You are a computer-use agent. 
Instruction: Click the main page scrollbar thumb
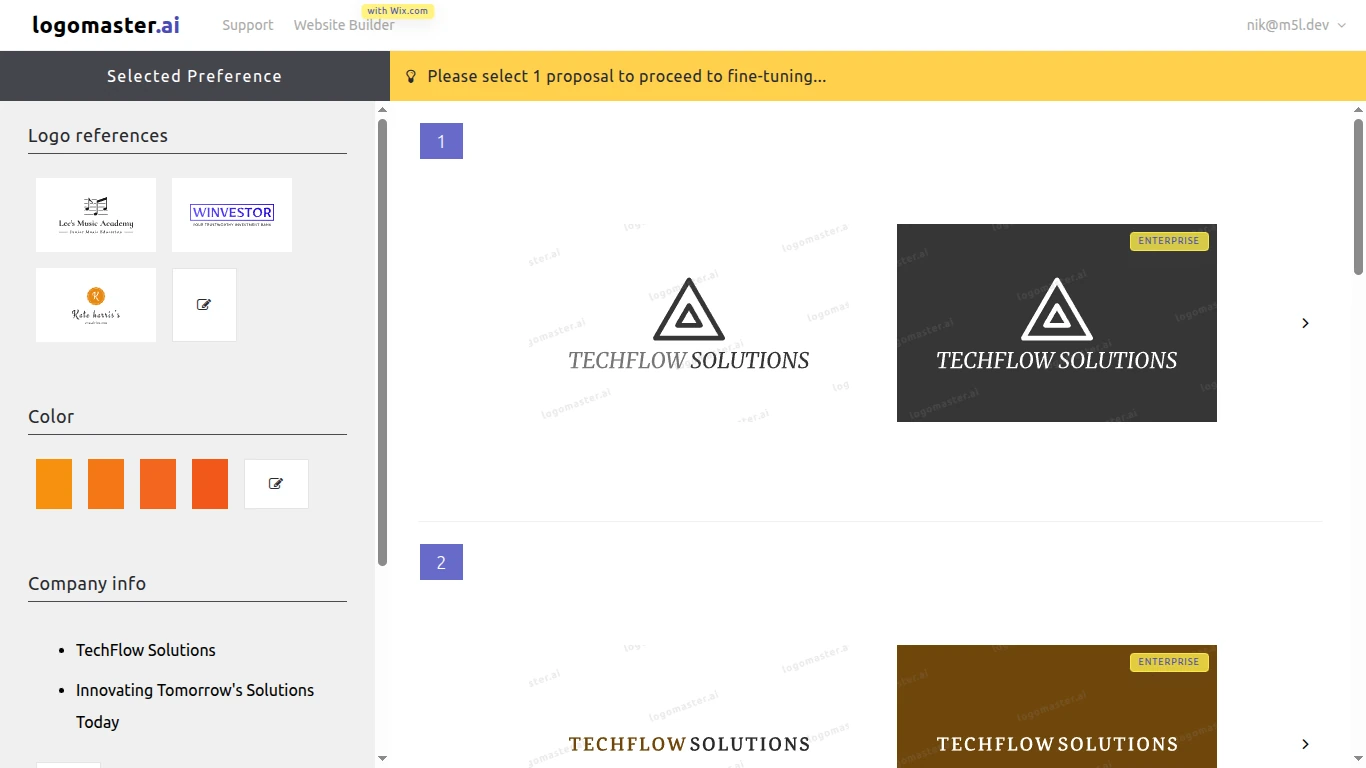pos(1358,197)
